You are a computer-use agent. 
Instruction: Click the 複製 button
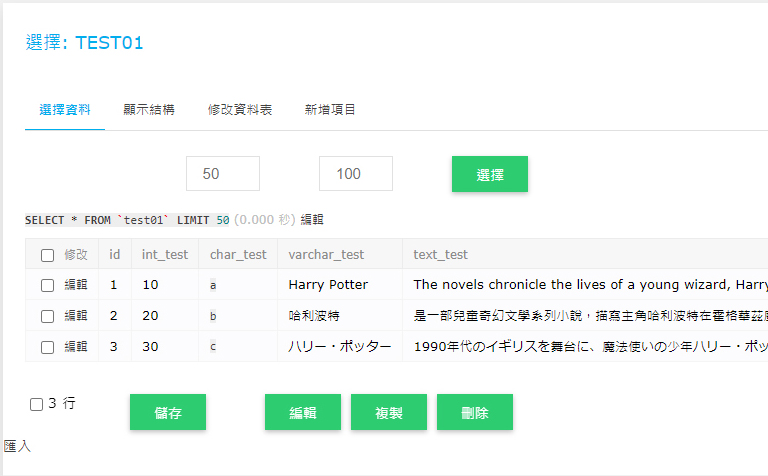click(389, 412)
